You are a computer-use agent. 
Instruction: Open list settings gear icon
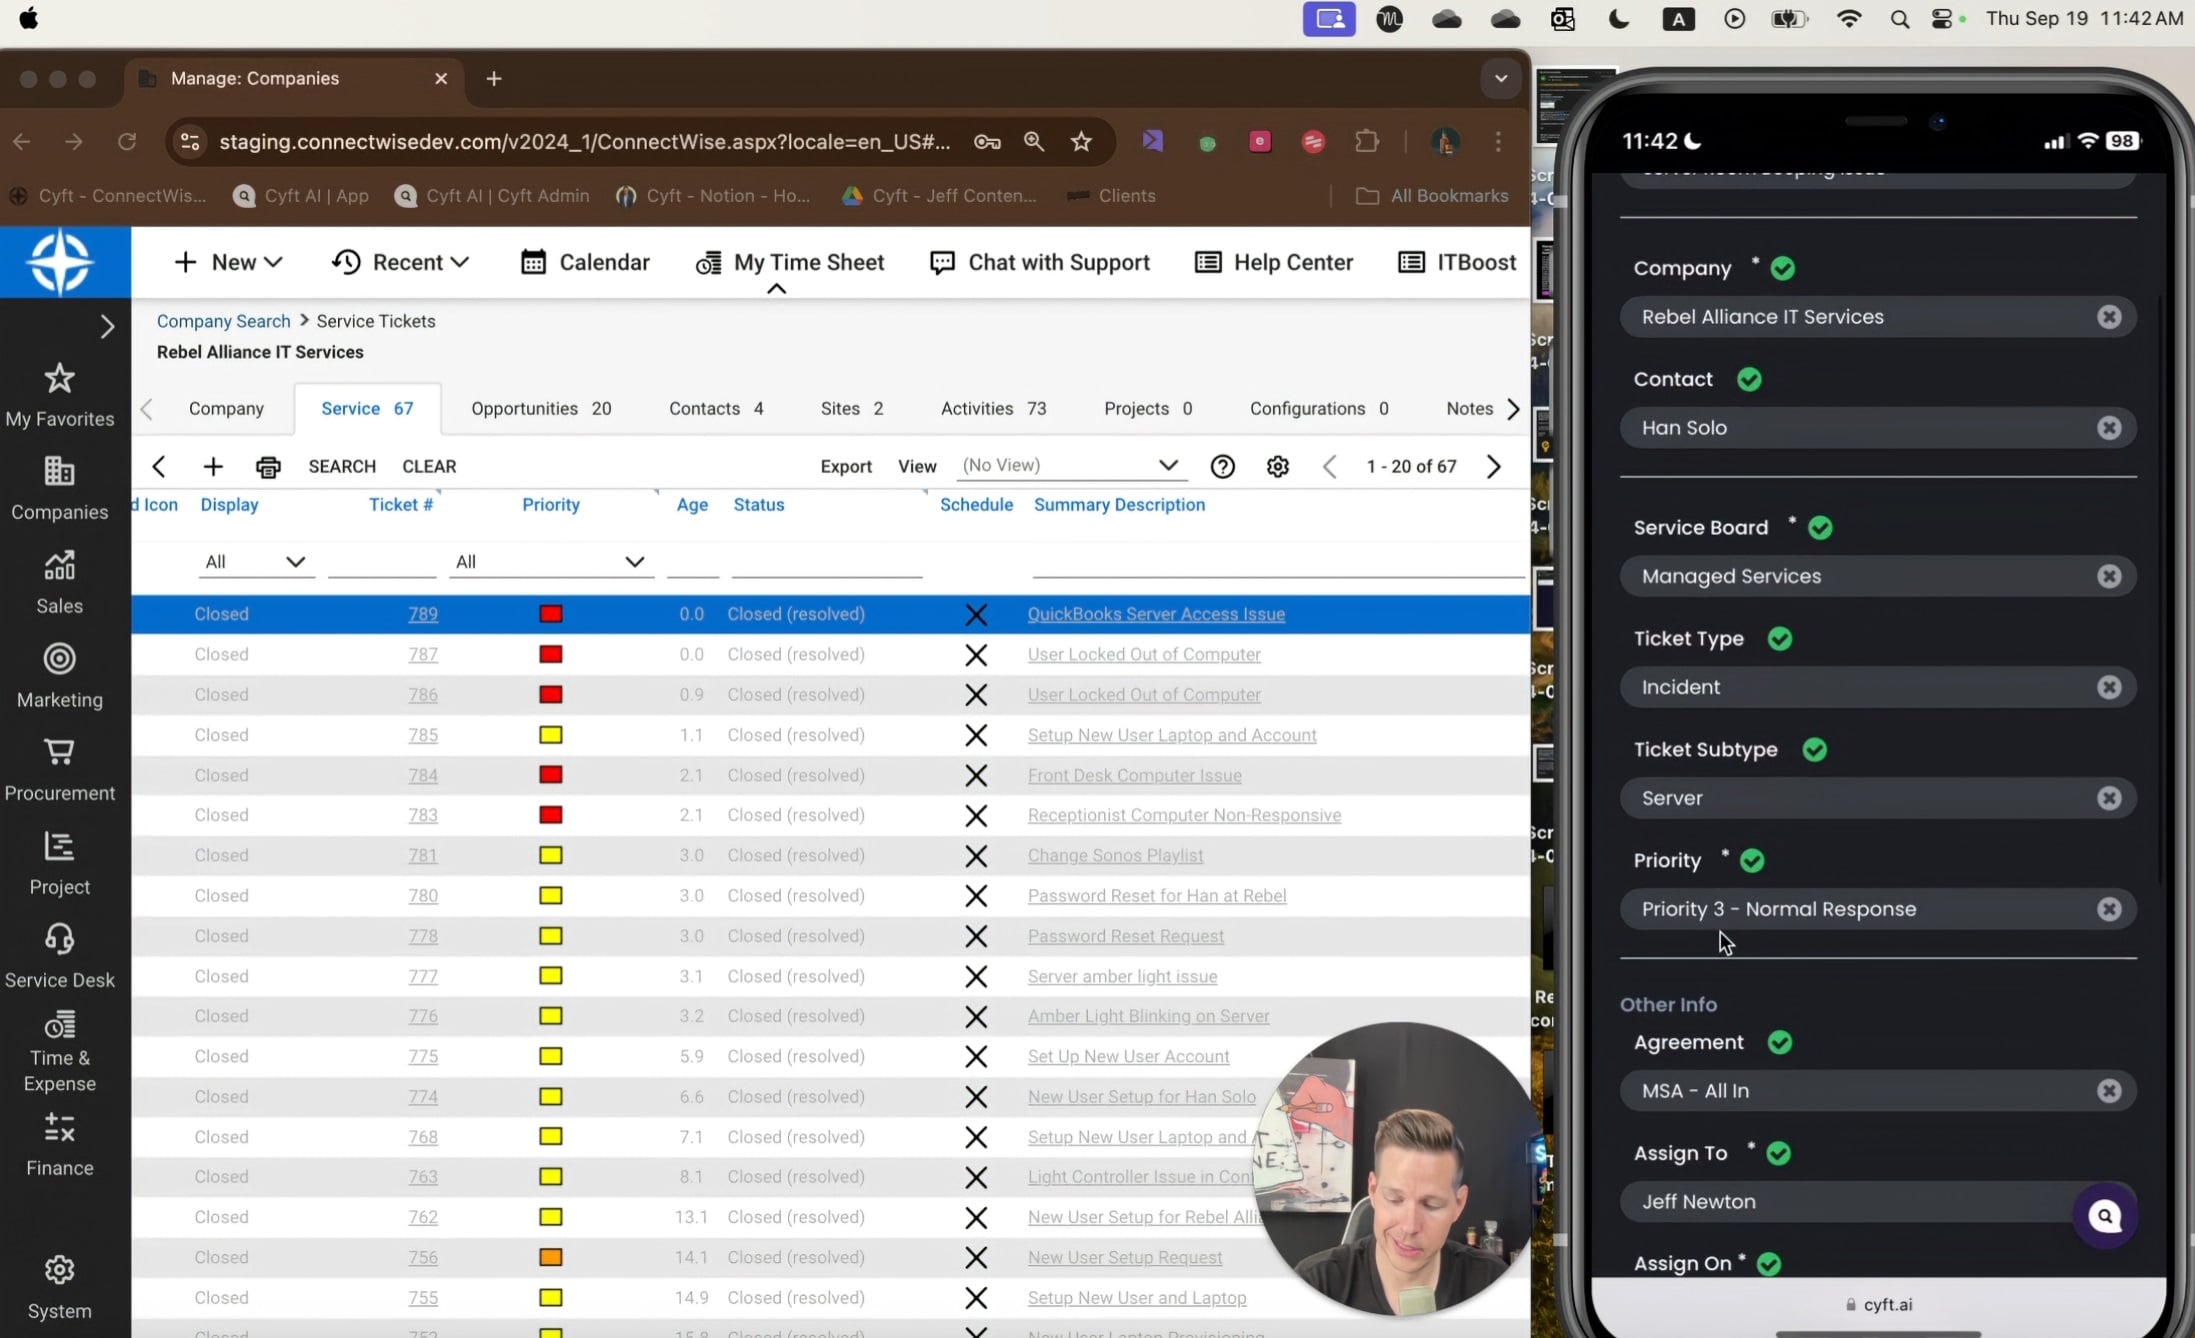(x=1277, y=466)
